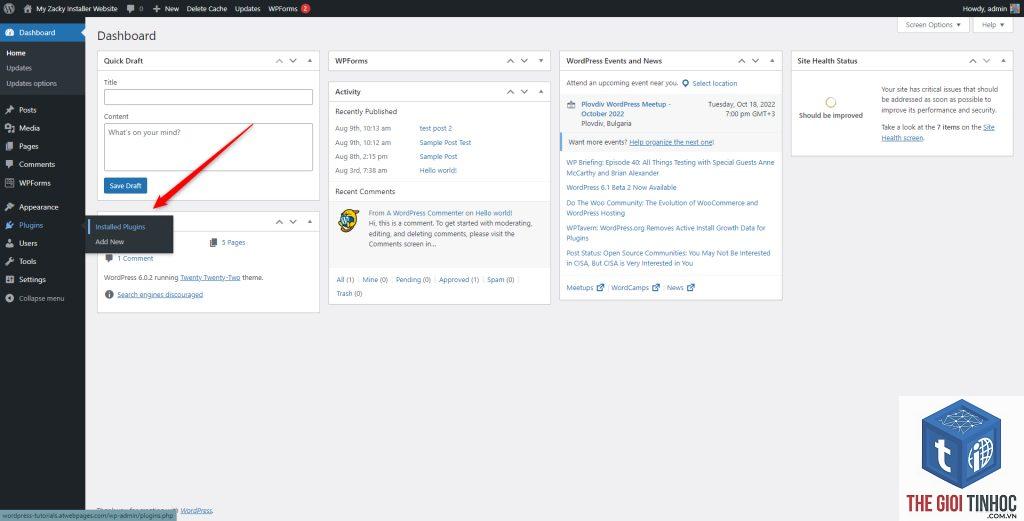This screenshot has height=521, width=1024.
Task: Move Activity widget down
Action: (524, 92)
